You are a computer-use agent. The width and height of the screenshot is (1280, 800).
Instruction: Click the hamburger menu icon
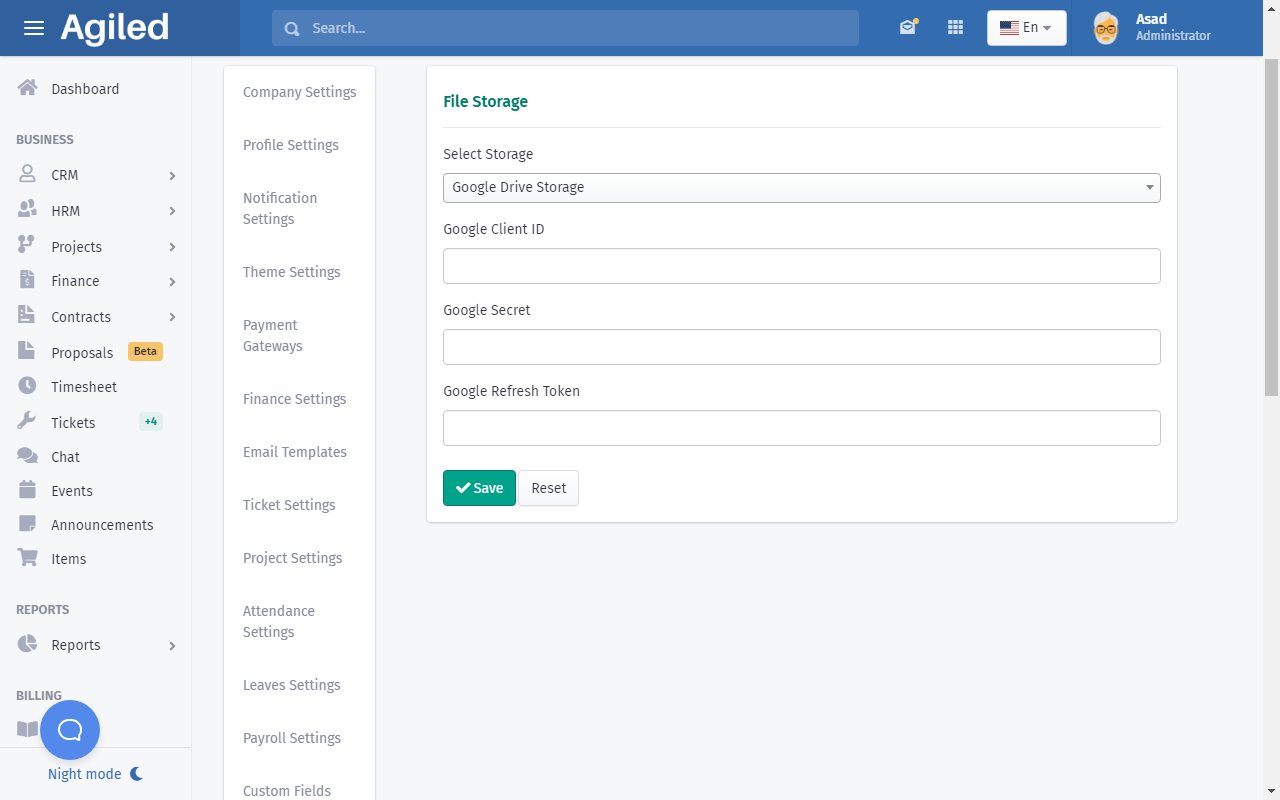[34, 28]
